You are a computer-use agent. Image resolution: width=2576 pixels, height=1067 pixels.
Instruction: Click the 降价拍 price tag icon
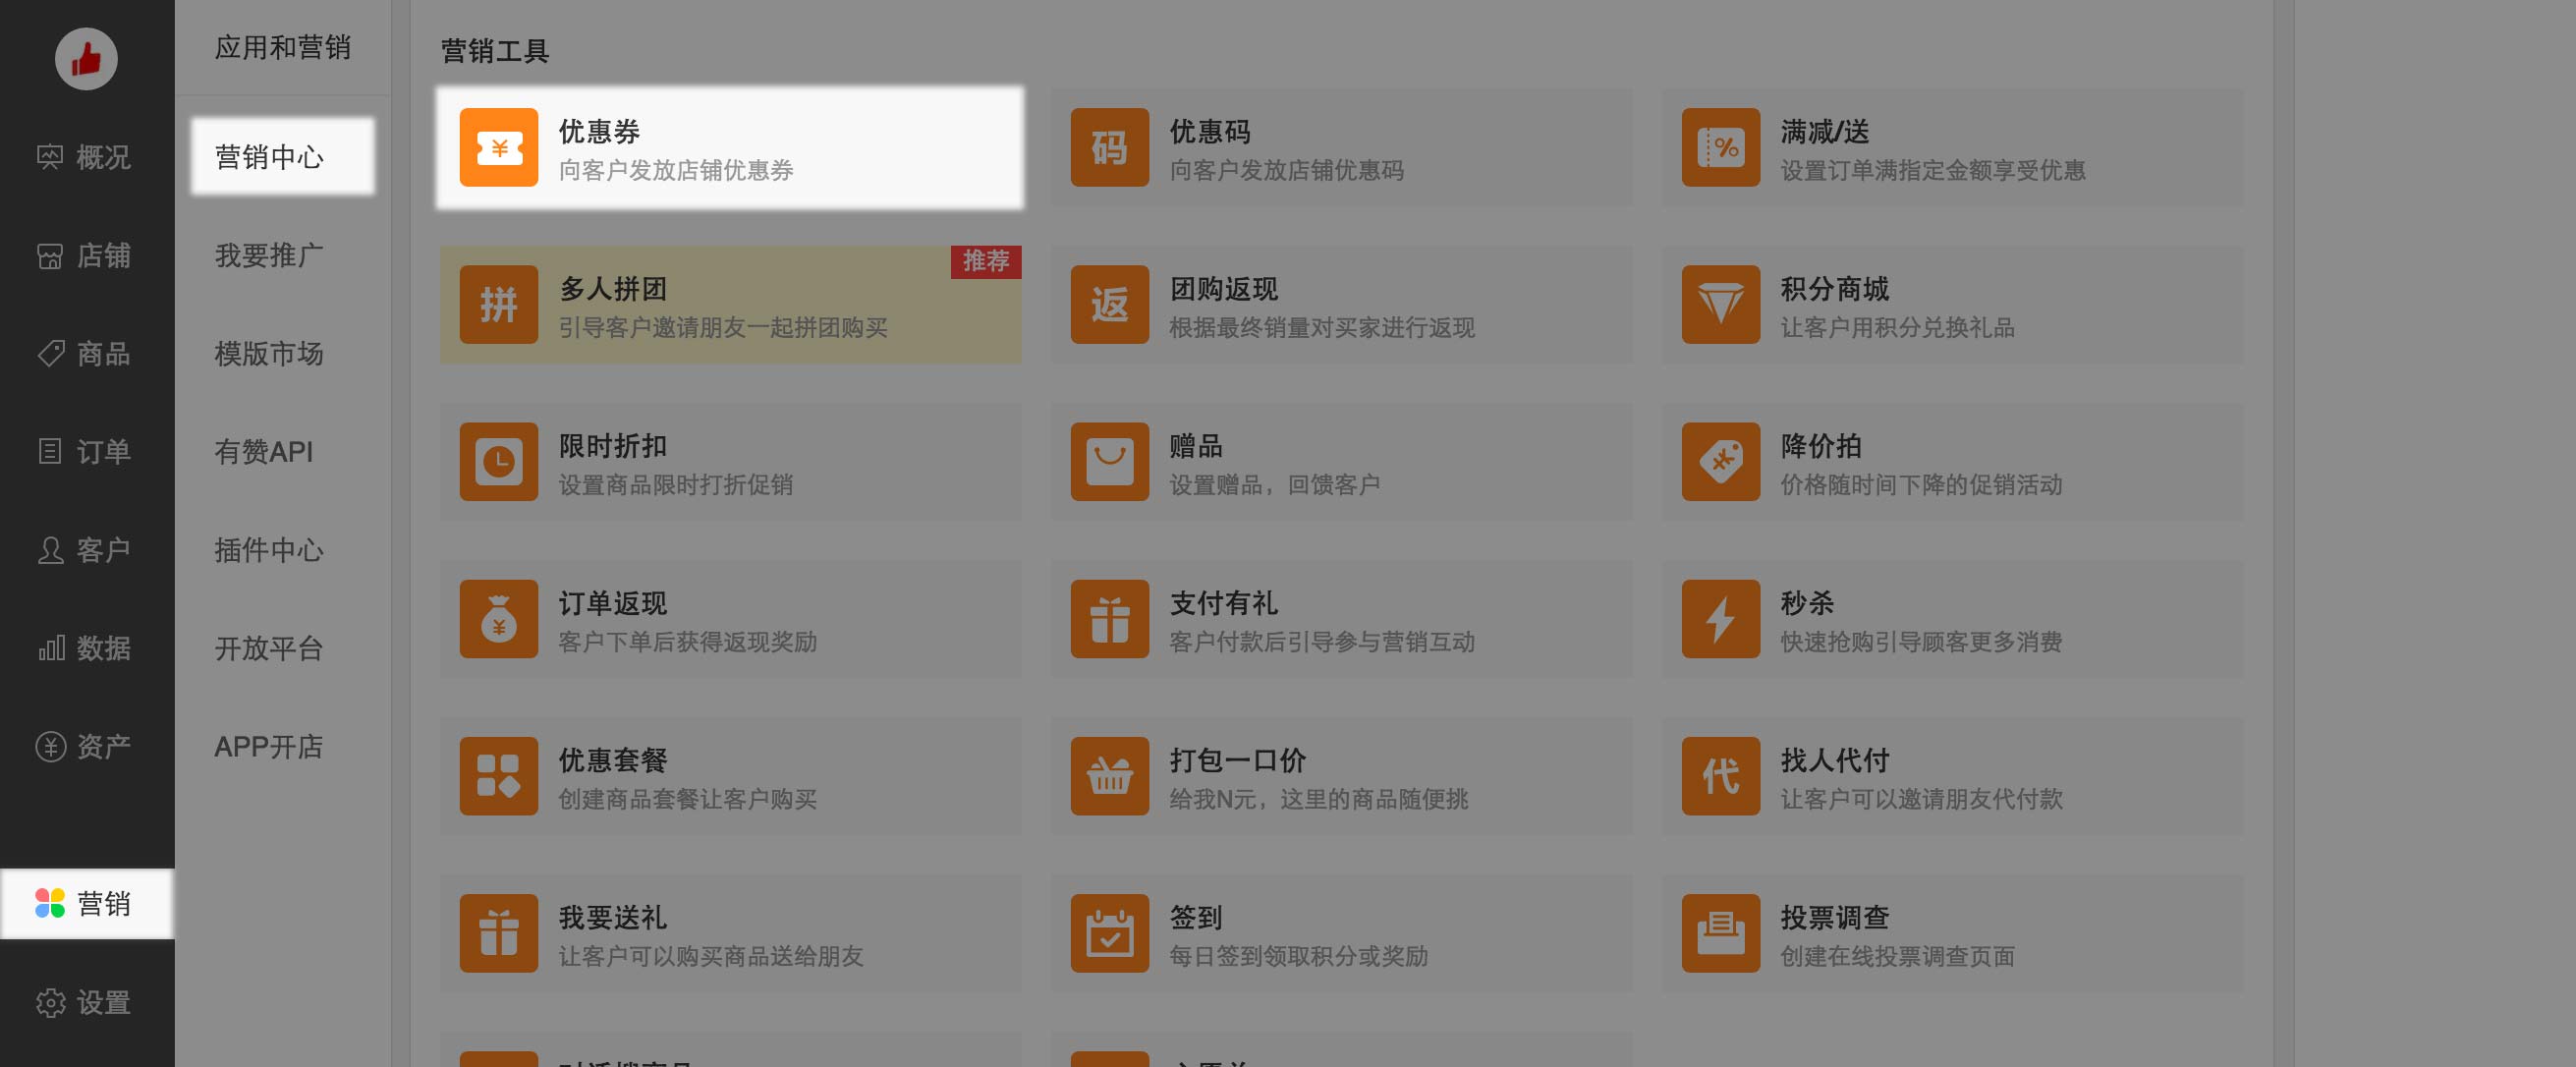point(1720,461)
